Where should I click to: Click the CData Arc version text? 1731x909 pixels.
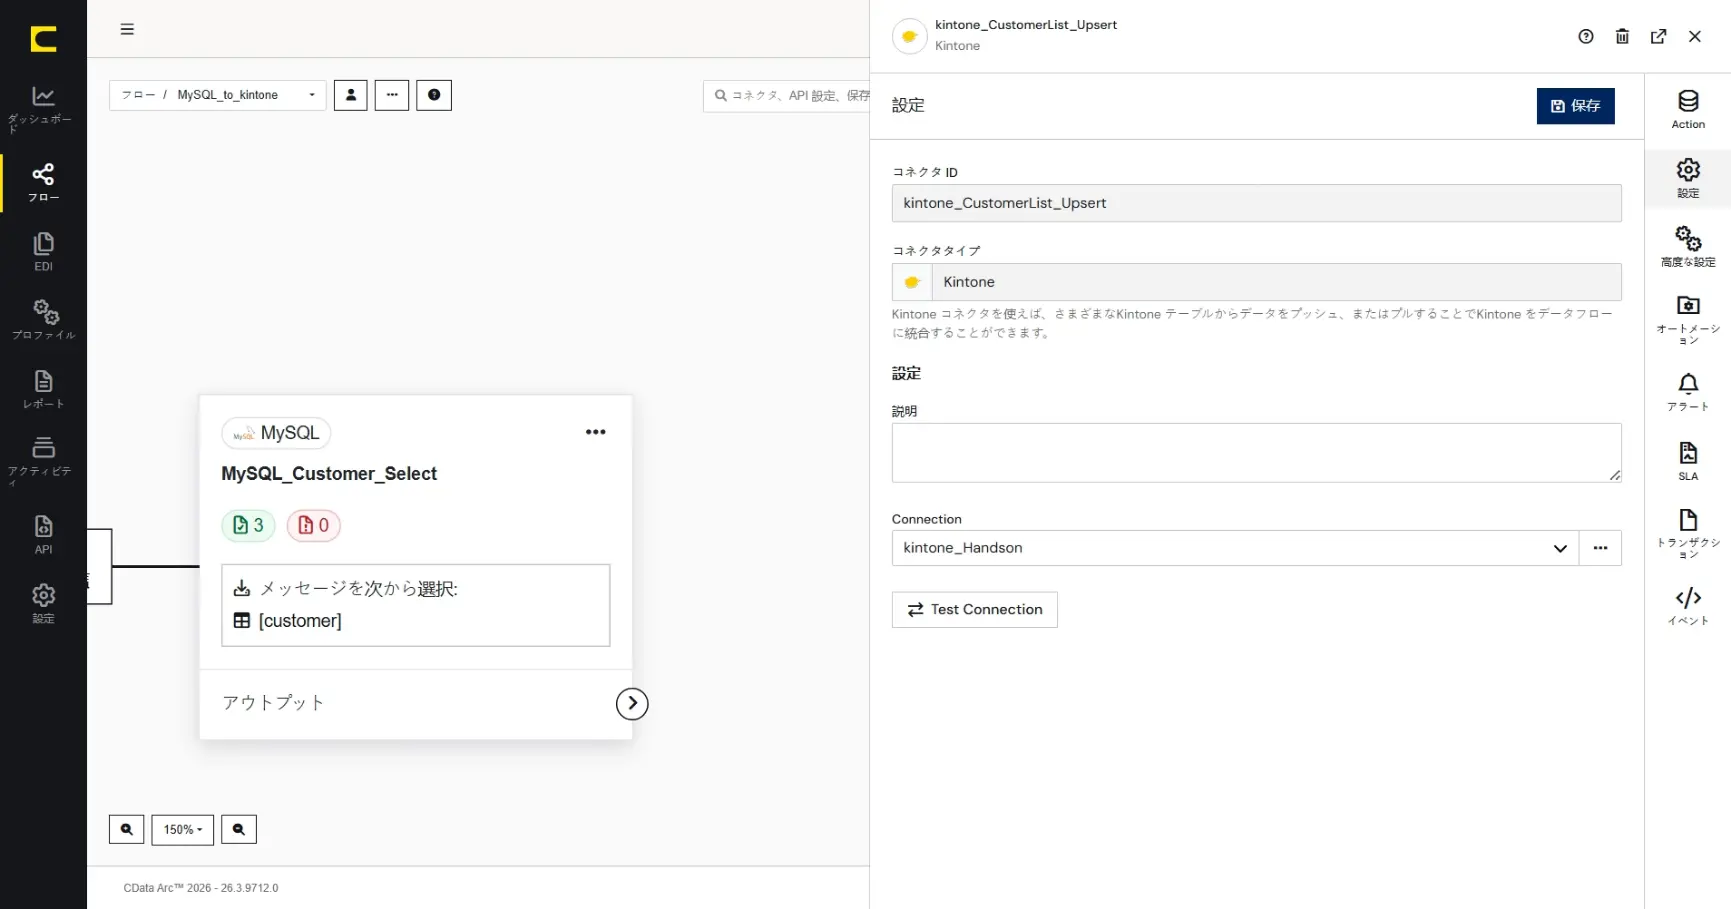click(x=201, y=888)
